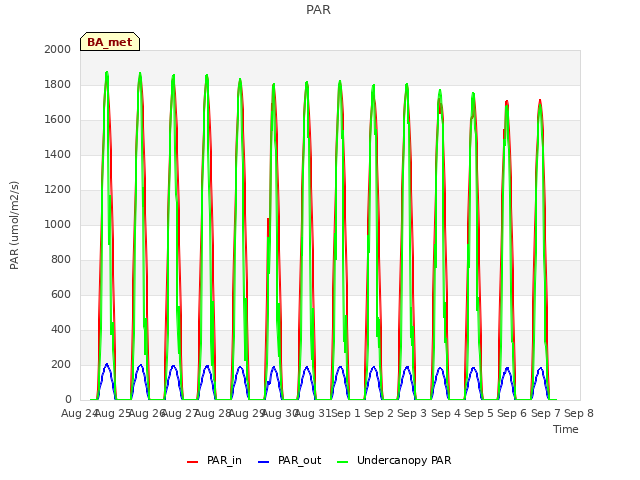Click the blue PAR_out legend swatch
This screenshot has width=640, height=480.
[x=264, y=462]
